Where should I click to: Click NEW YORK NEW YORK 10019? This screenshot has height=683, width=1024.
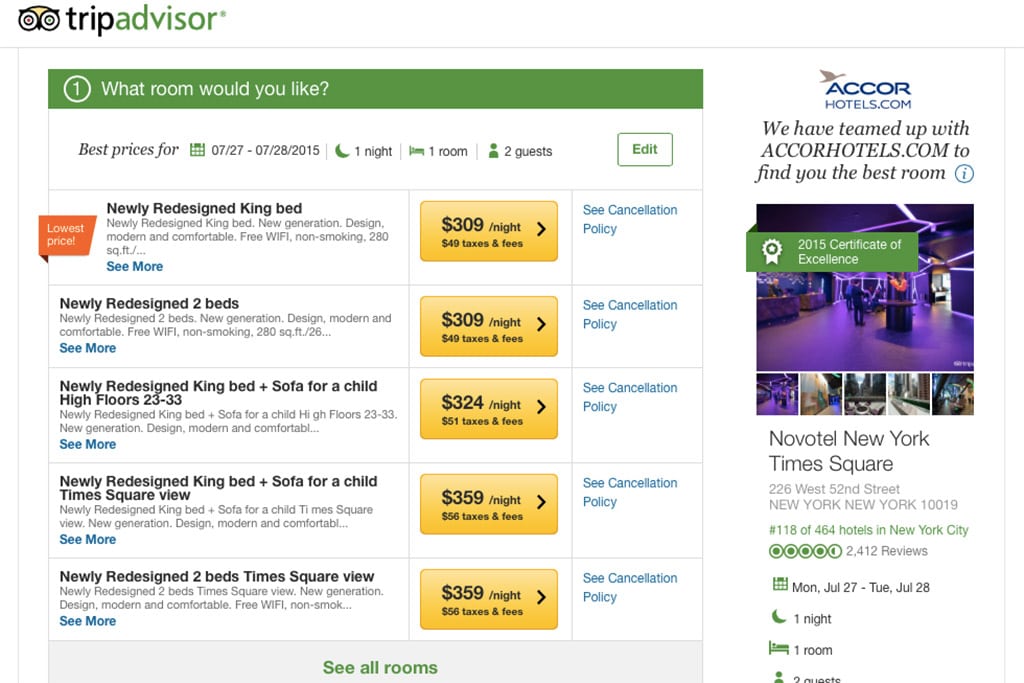[x=863, y=505]
